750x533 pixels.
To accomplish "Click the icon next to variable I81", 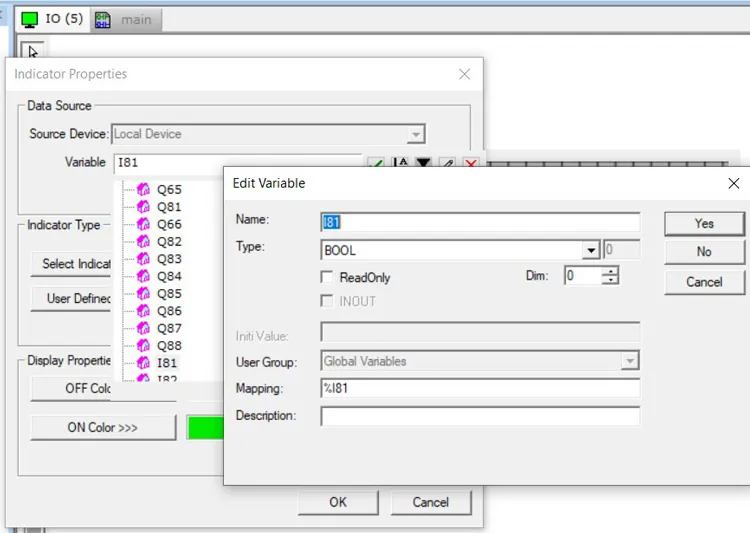I will click(x=143, y=362).
